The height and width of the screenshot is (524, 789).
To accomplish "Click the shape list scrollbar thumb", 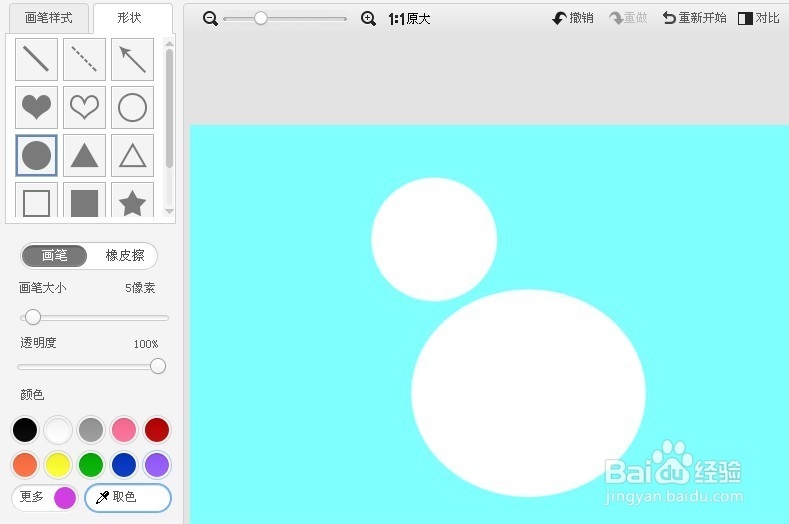I will [x=169, y=108].
